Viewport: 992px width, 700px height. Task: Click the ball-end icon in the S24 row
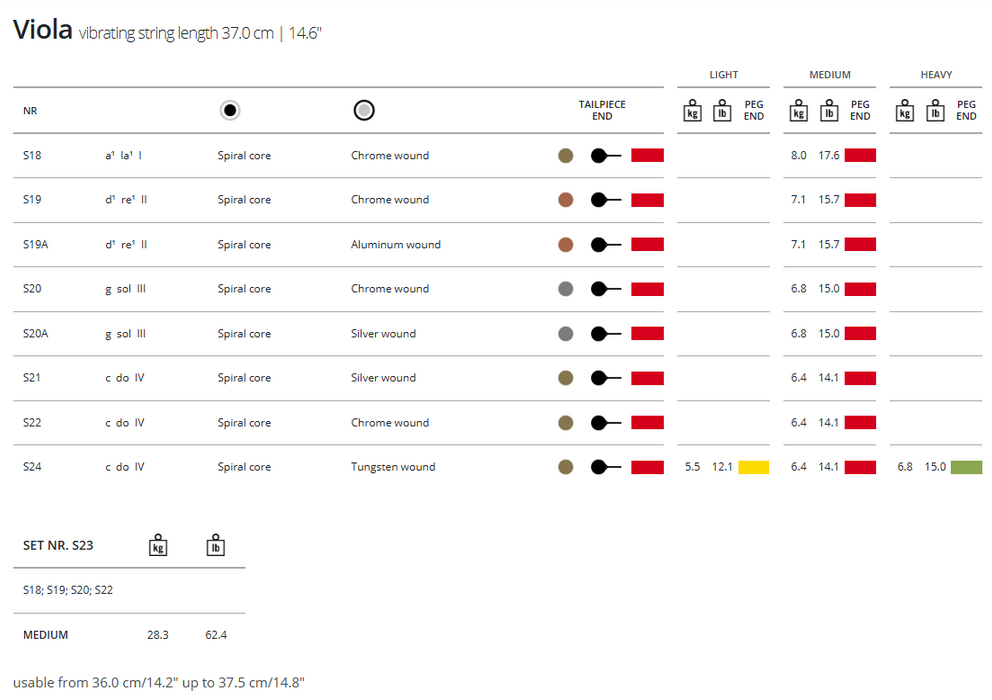[x=606, y=468]
